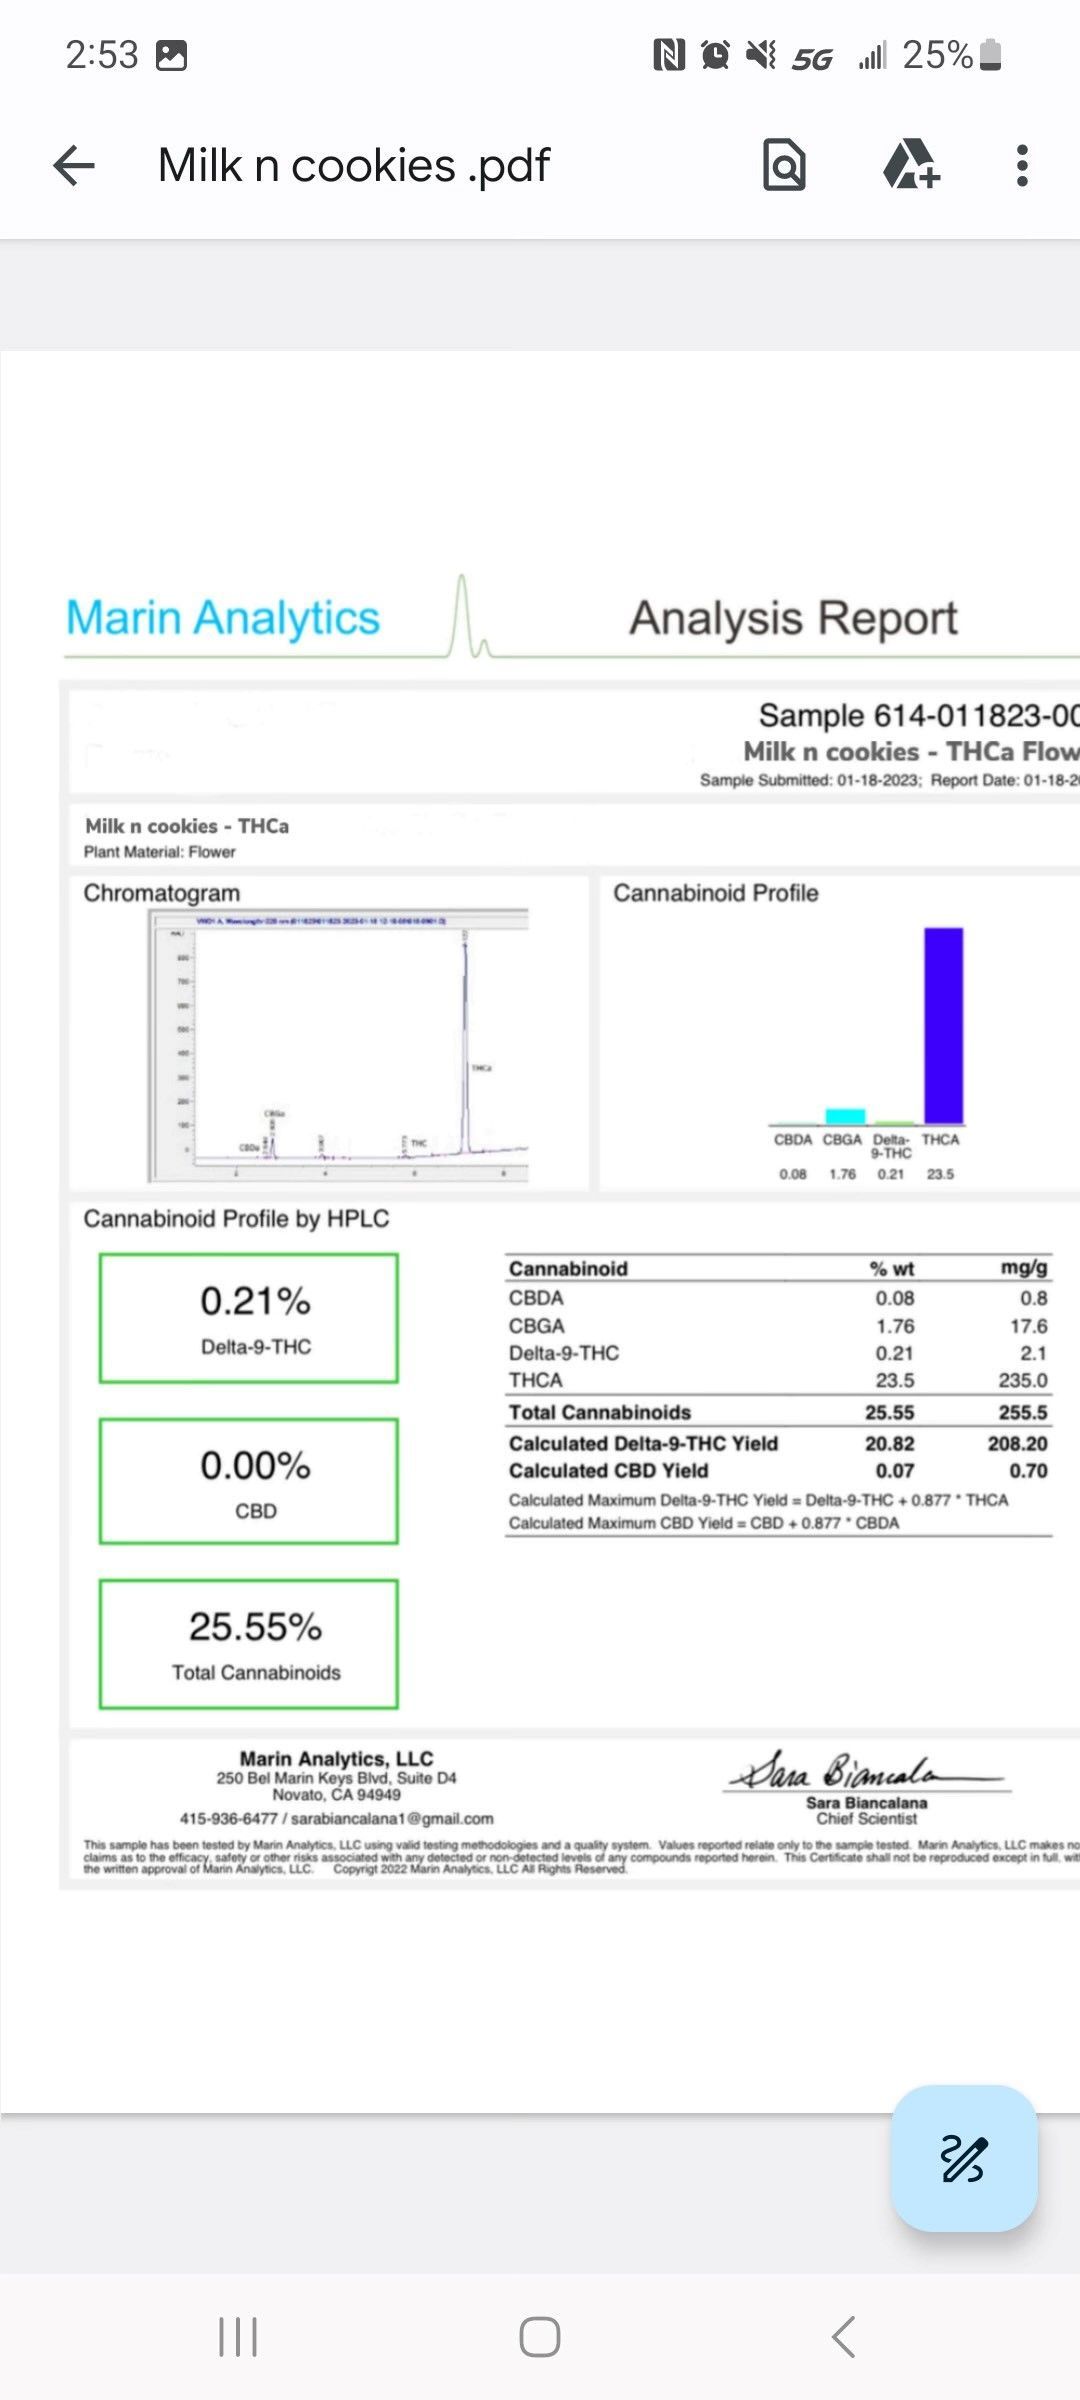The height and width of the screenshot is (2400, 1080).
Task: Tap the Analysis Report heading
Action: click(x=793, y=618)
